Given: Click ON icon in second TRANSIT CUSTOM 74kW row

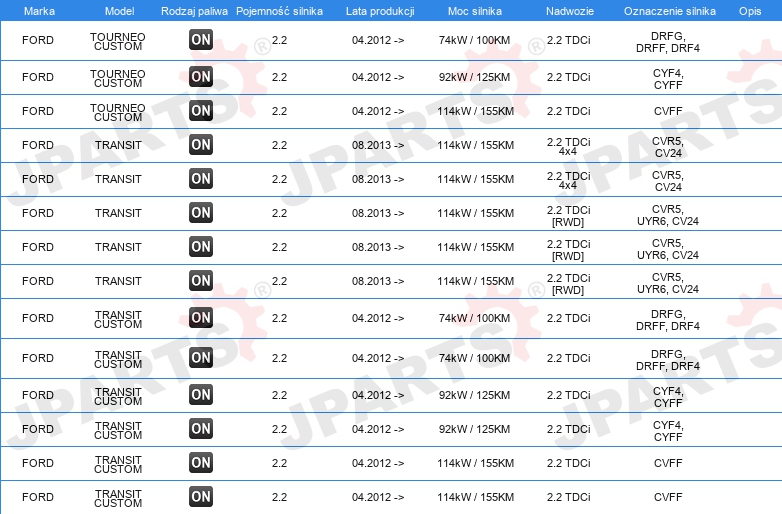Looking at the screenshot, I should click(201, 357).
